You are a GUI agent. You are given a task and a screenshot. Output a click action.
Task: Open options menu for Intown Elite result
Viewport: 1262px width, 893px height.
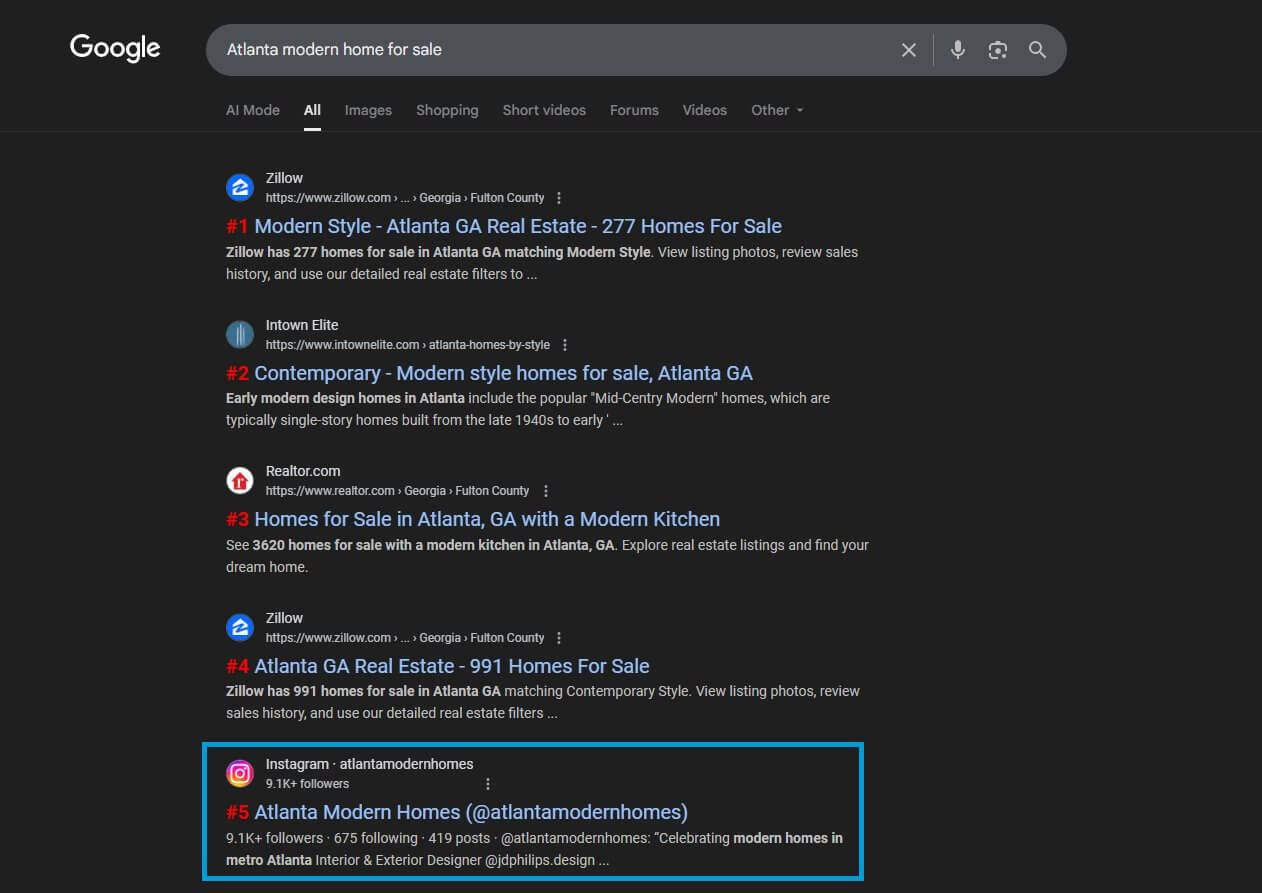coord(564,345)
